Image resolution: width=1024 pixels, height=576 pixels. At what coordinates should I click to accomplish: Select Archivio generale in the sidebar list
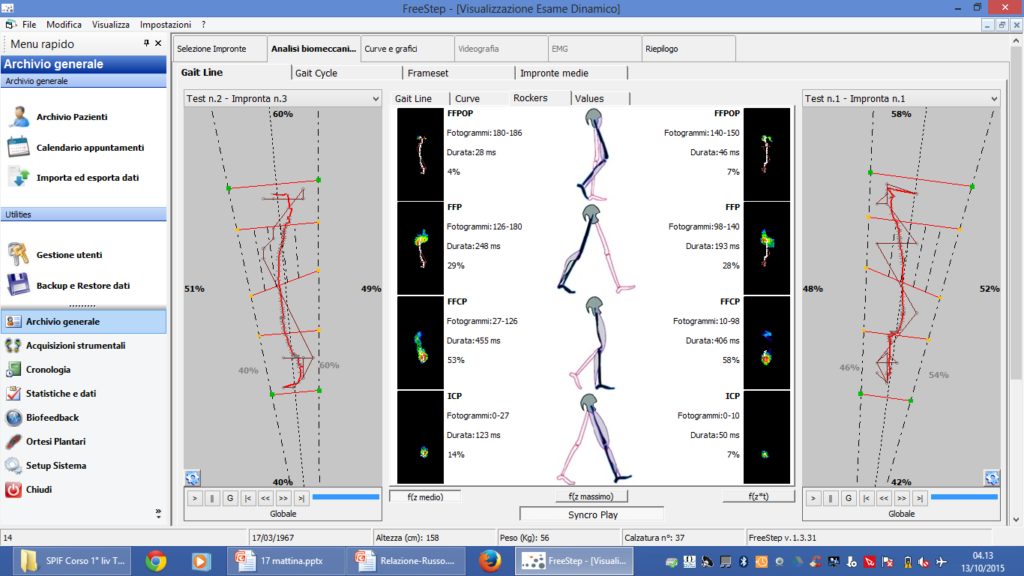click(x=84, y=321)
